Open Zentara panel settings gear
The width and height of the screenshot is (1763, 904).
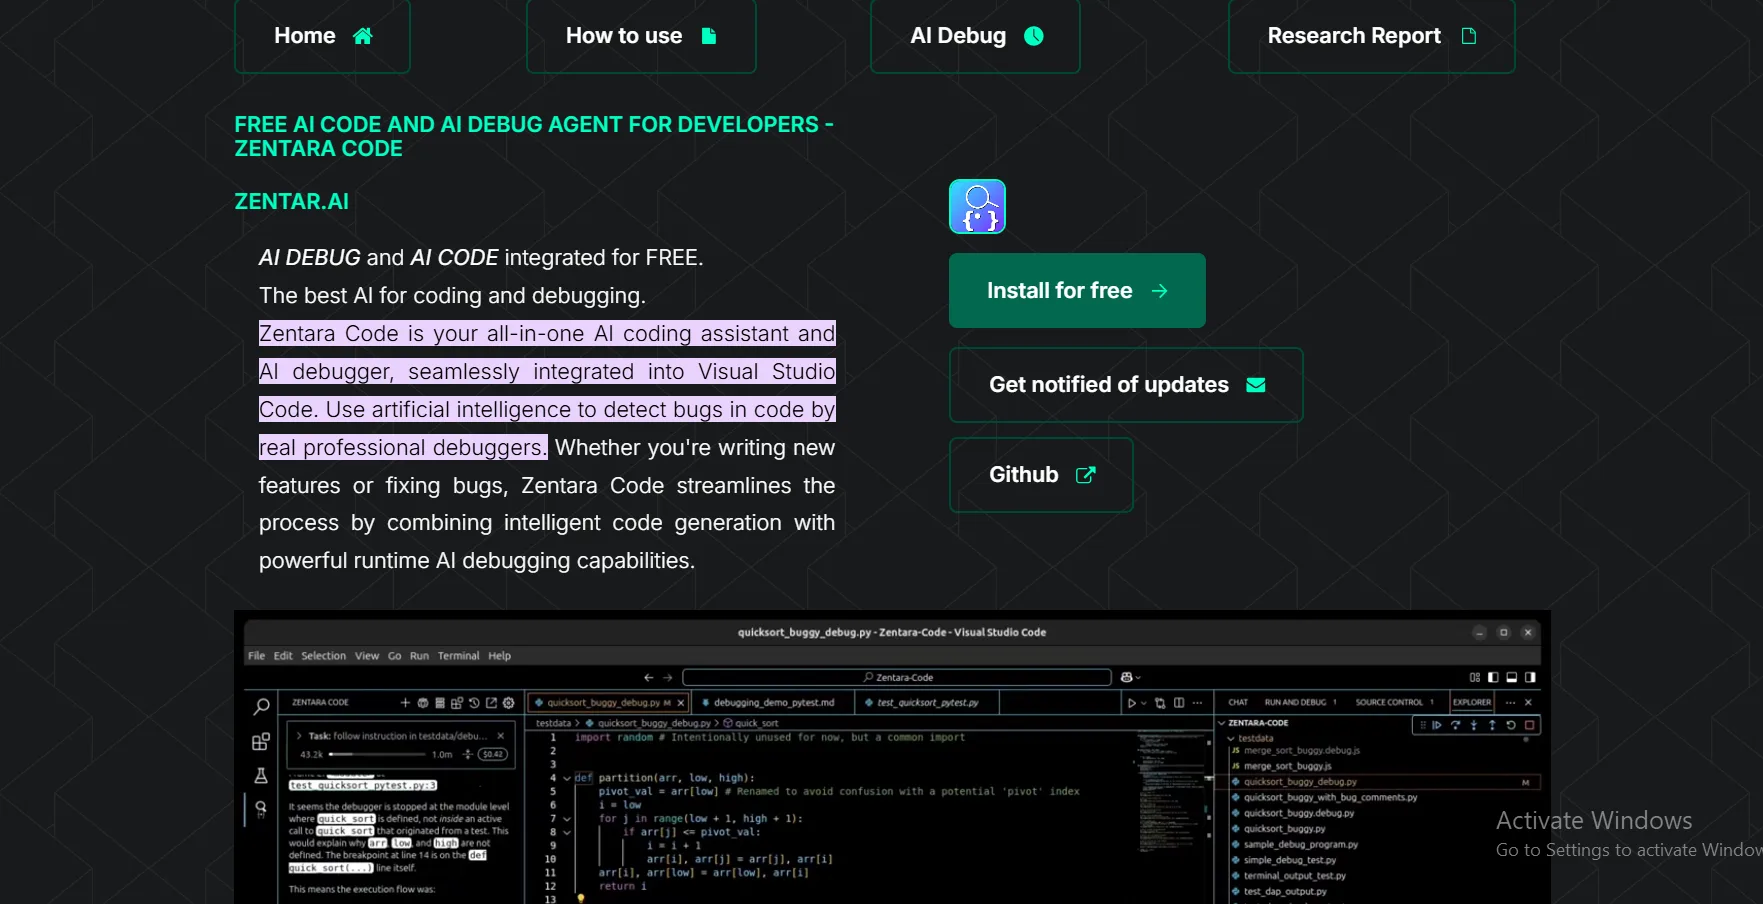pos(508,703)
